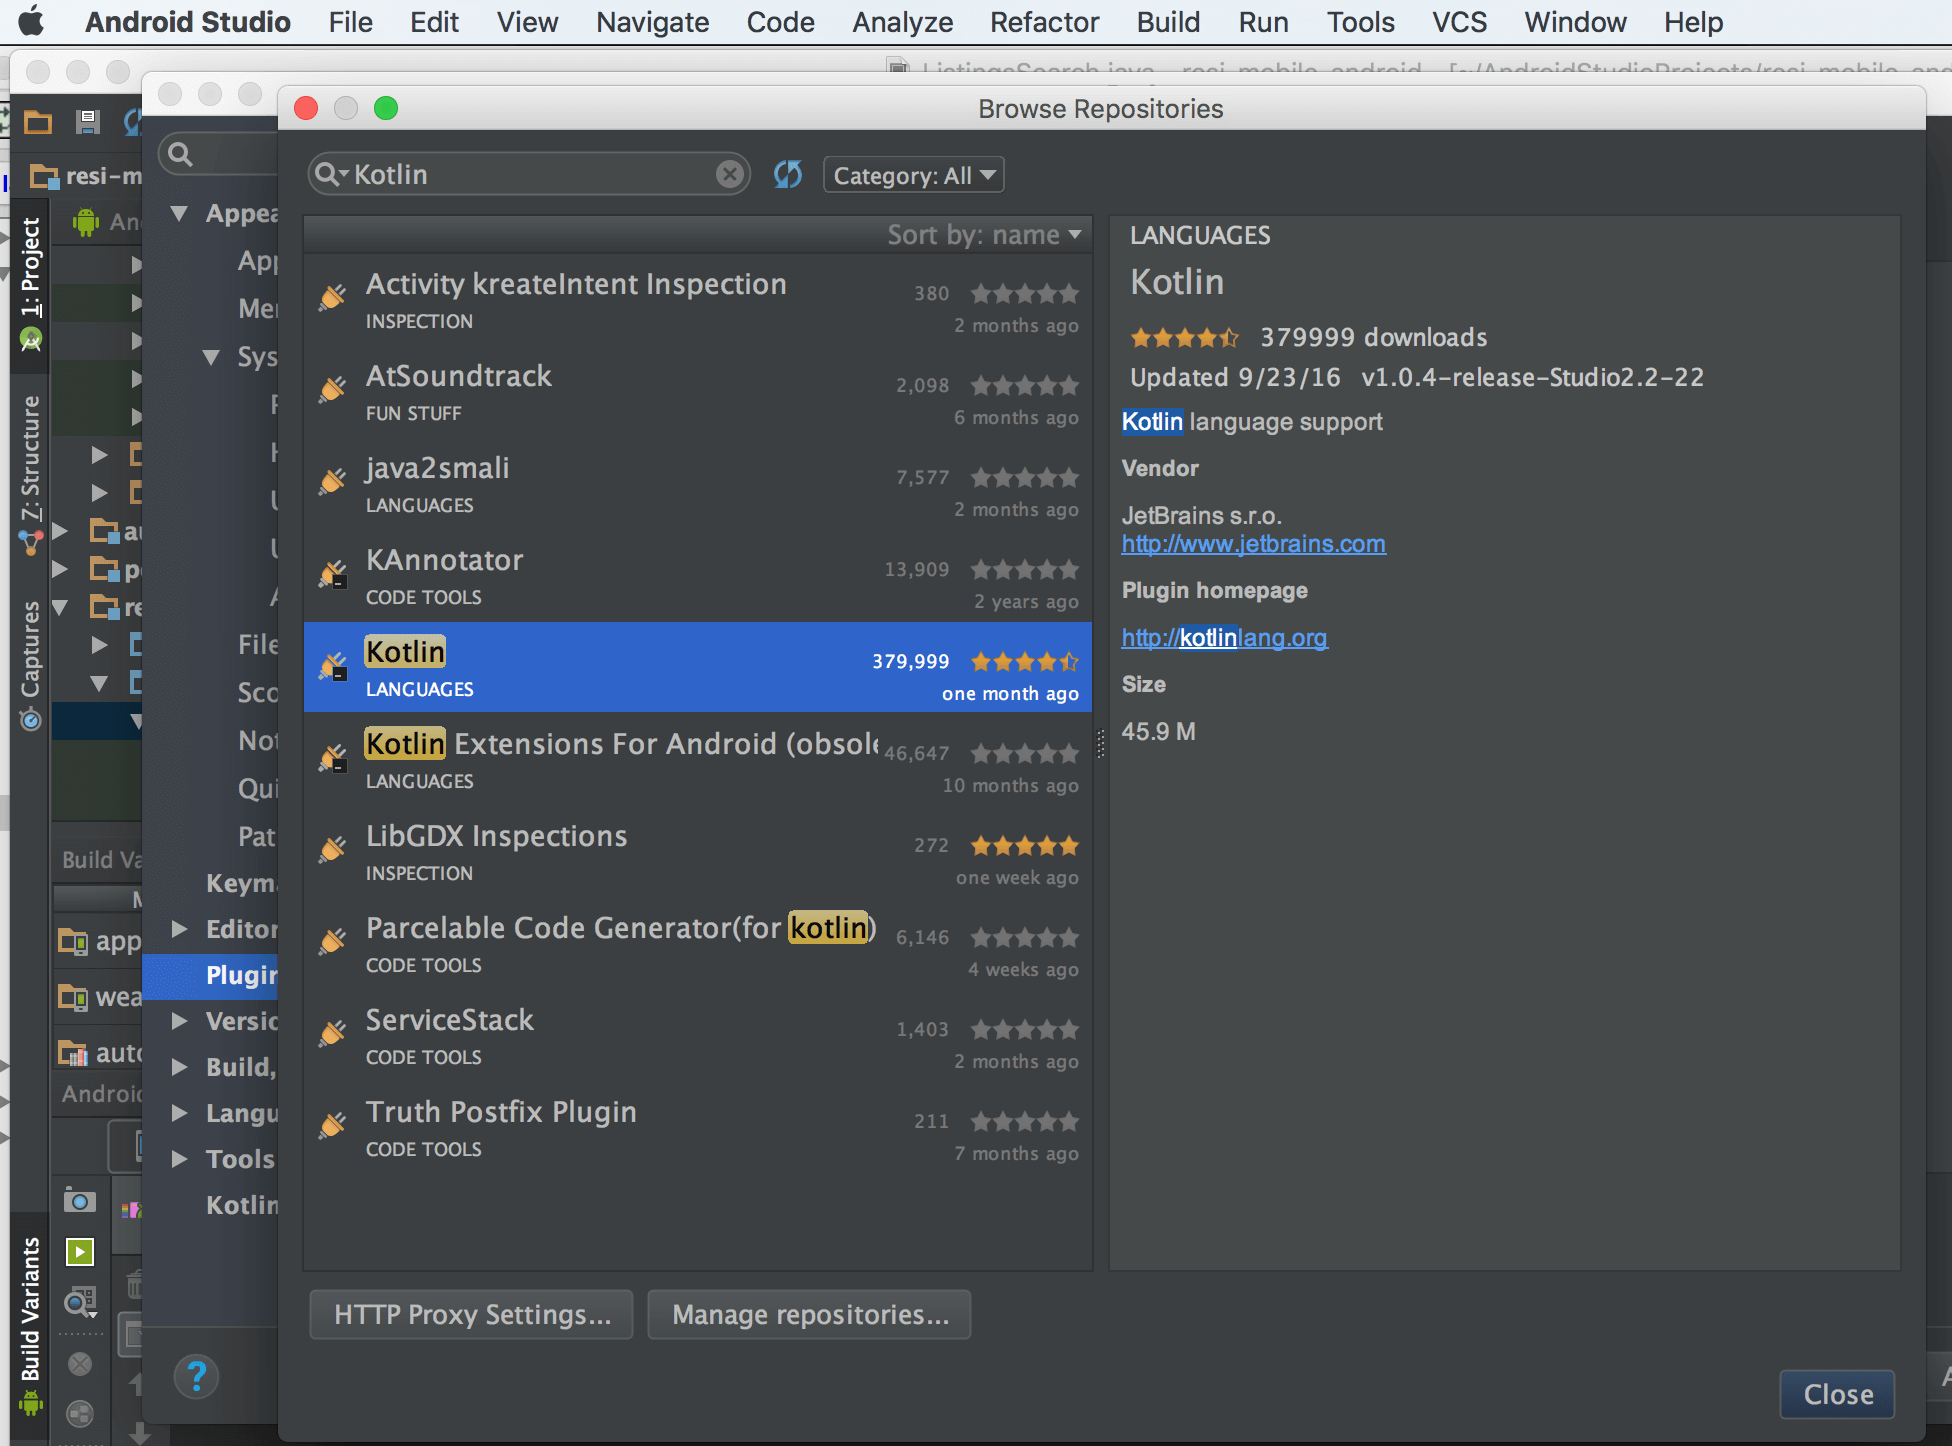Viewport: 1952px width, 1446px height.
Task: Open the Captures side tool window
Action: click(31, 650)
